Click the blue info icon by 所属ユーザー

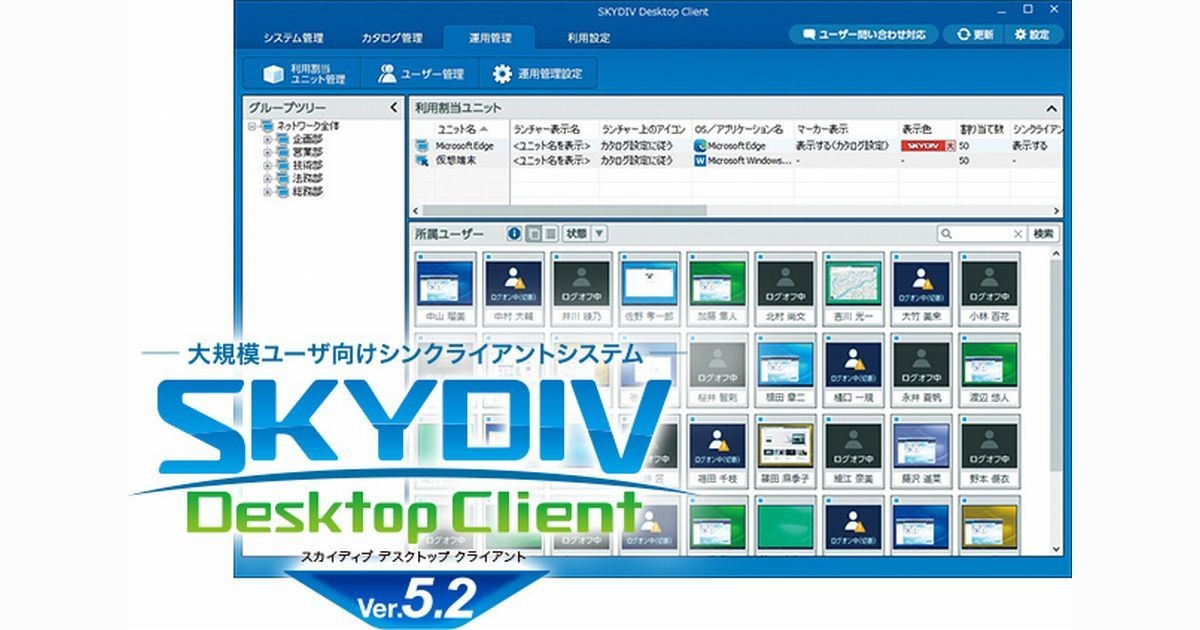(515, 234)
